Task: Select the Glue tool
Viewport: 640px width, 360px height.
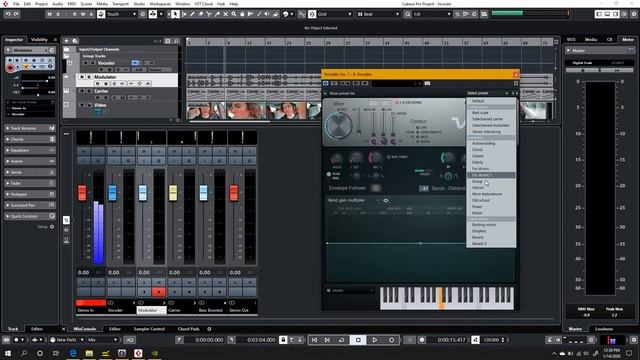Action: pos(217,14)
